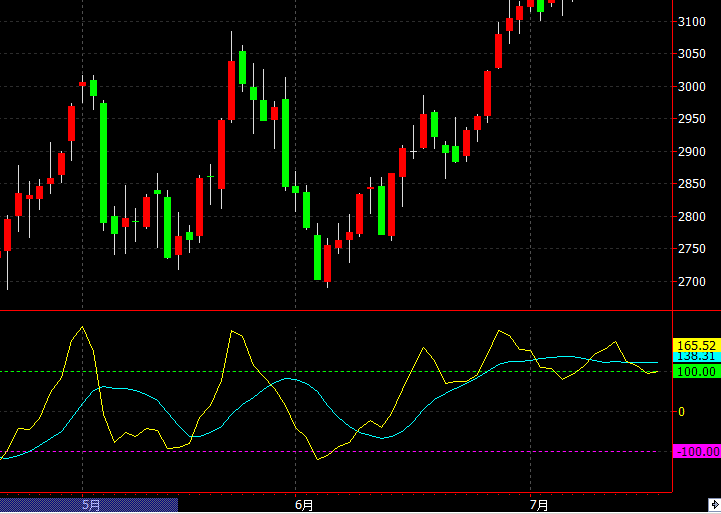Click the magenta -100.00 level label

pos(697,451)
